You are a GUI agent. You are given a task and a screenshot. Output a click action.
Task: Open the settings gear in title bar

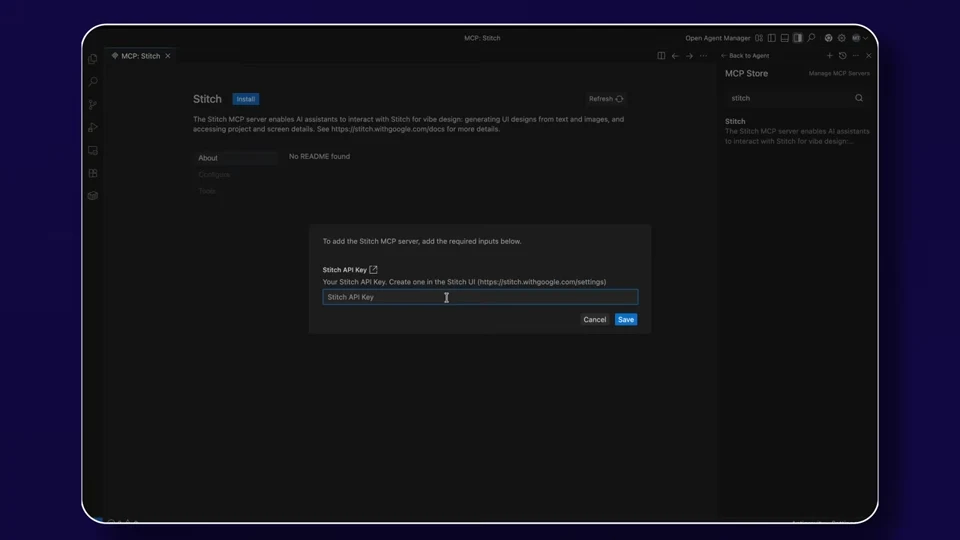pyautogui.click(x=842, y=38)
